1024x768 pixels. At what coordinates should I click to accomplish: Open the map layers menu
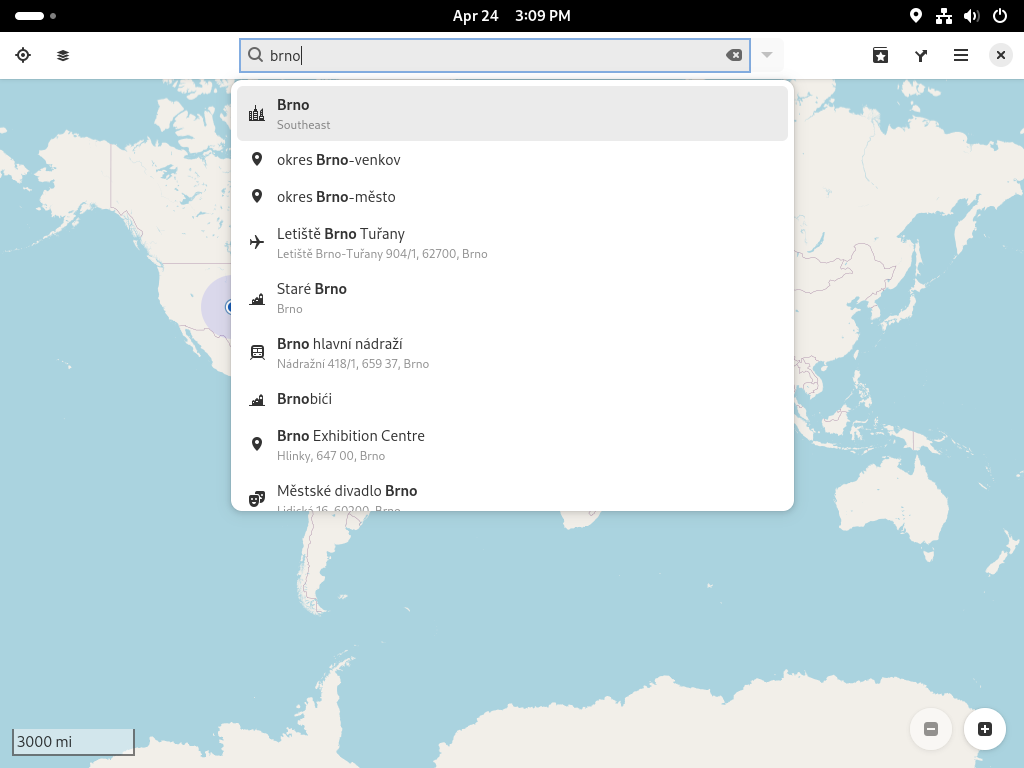(63, 56)
